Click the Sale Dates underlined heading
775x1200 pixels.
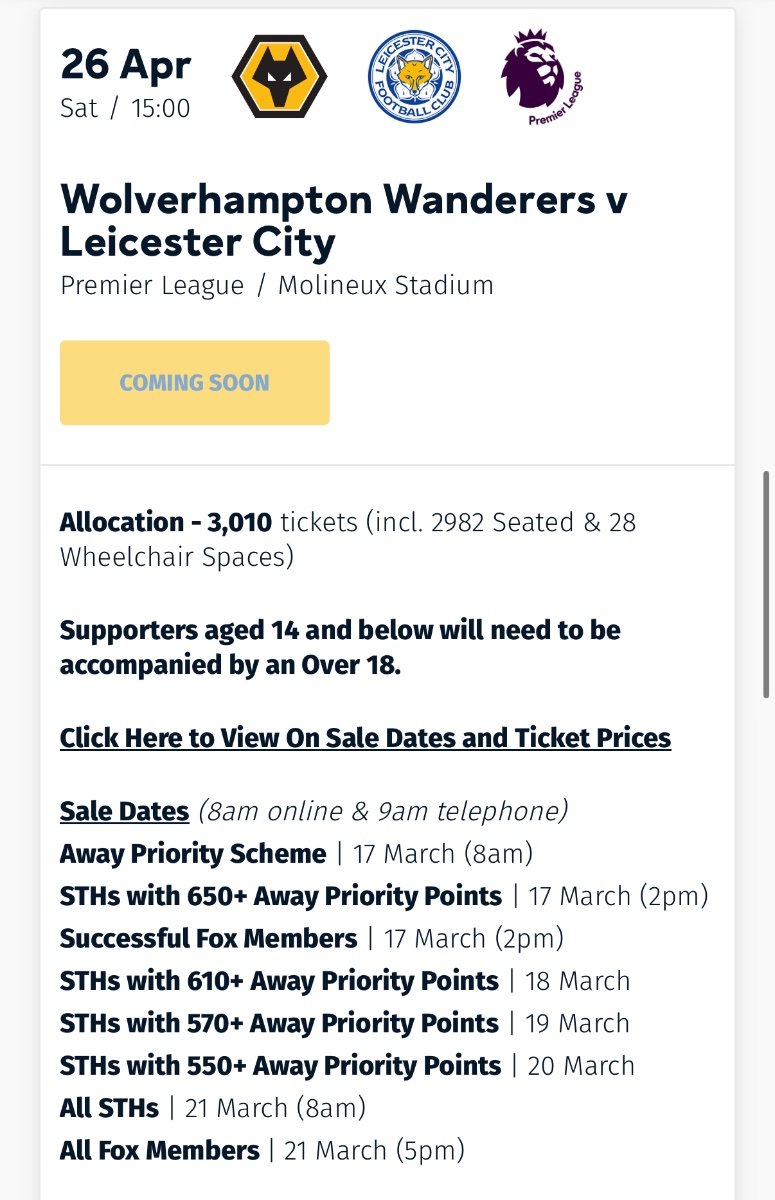point(124,810)
